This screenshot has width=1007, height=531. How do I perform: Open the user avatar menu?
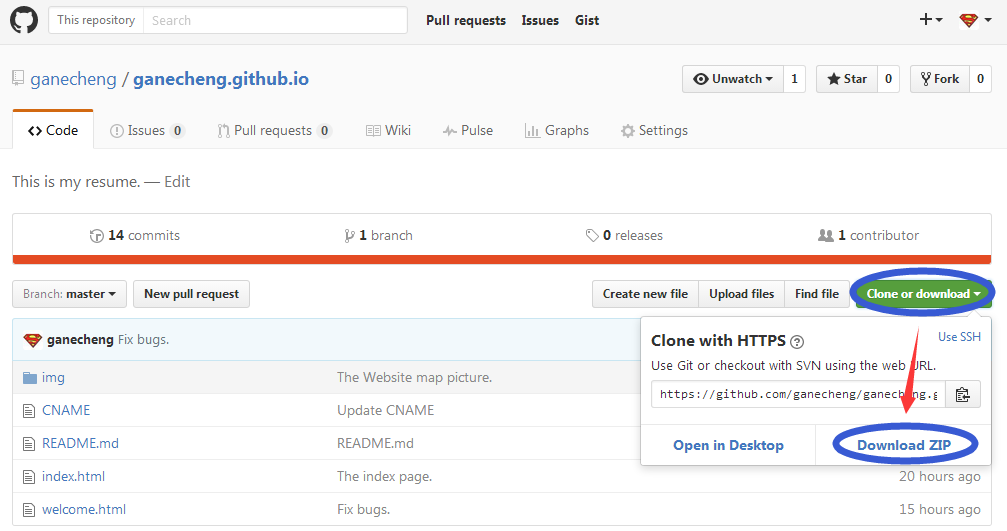pyautogui.click(x=975, y=20)
